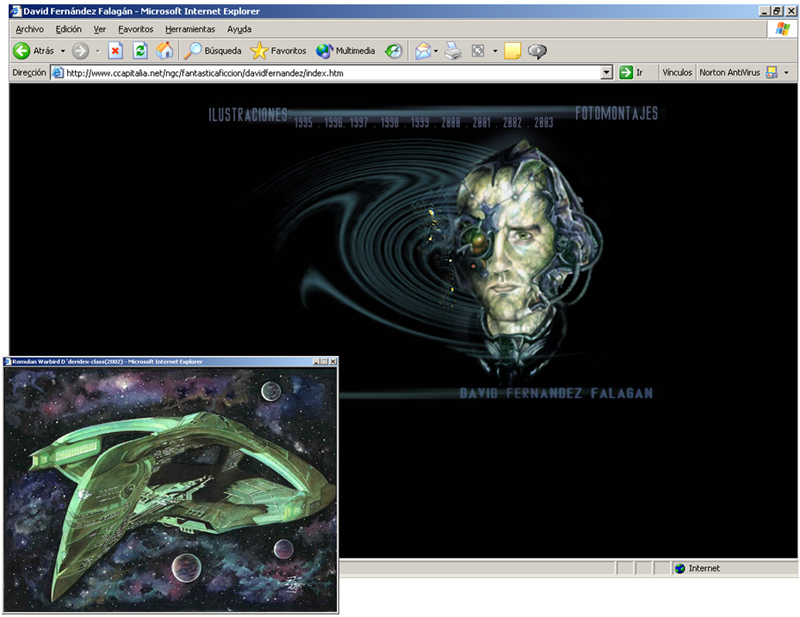
Task: Open the Favoritos star toolbar button
Action: [x=278, y=51]
